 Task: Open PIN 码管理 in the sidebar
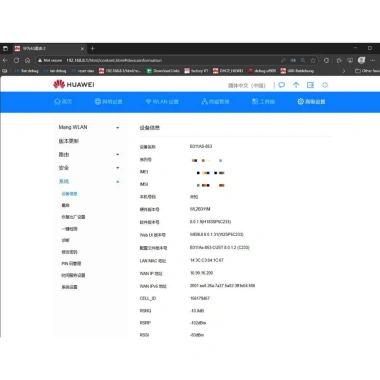(x=71, y=263)
